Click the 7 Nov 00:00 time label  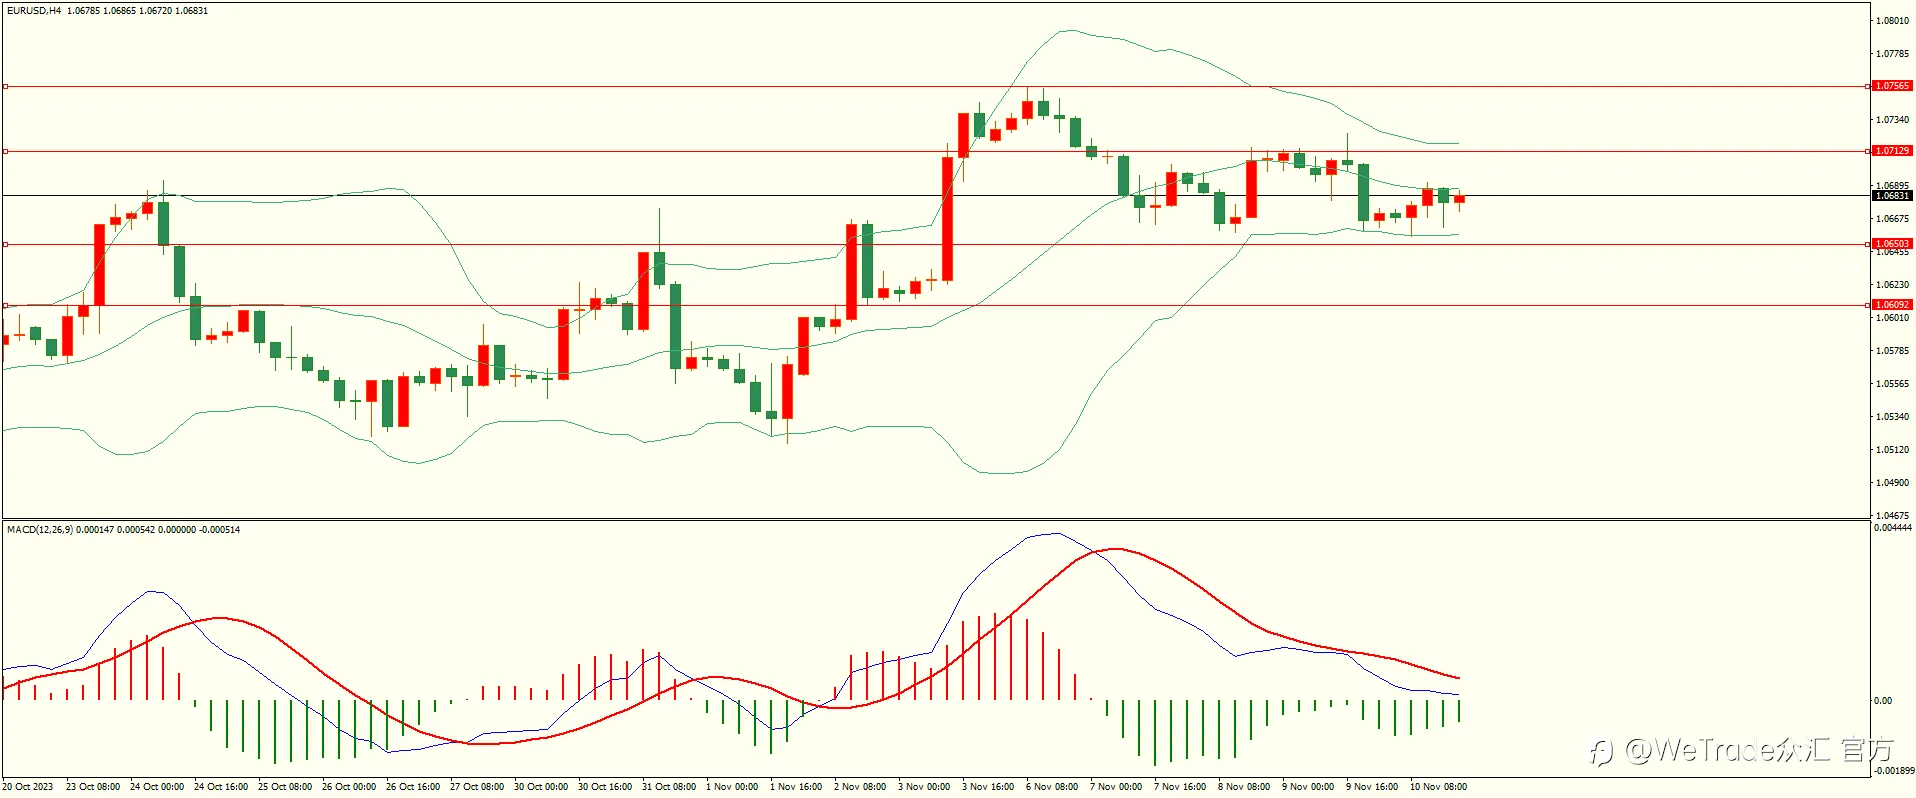pyautogui.click(x=1116, y=787)
